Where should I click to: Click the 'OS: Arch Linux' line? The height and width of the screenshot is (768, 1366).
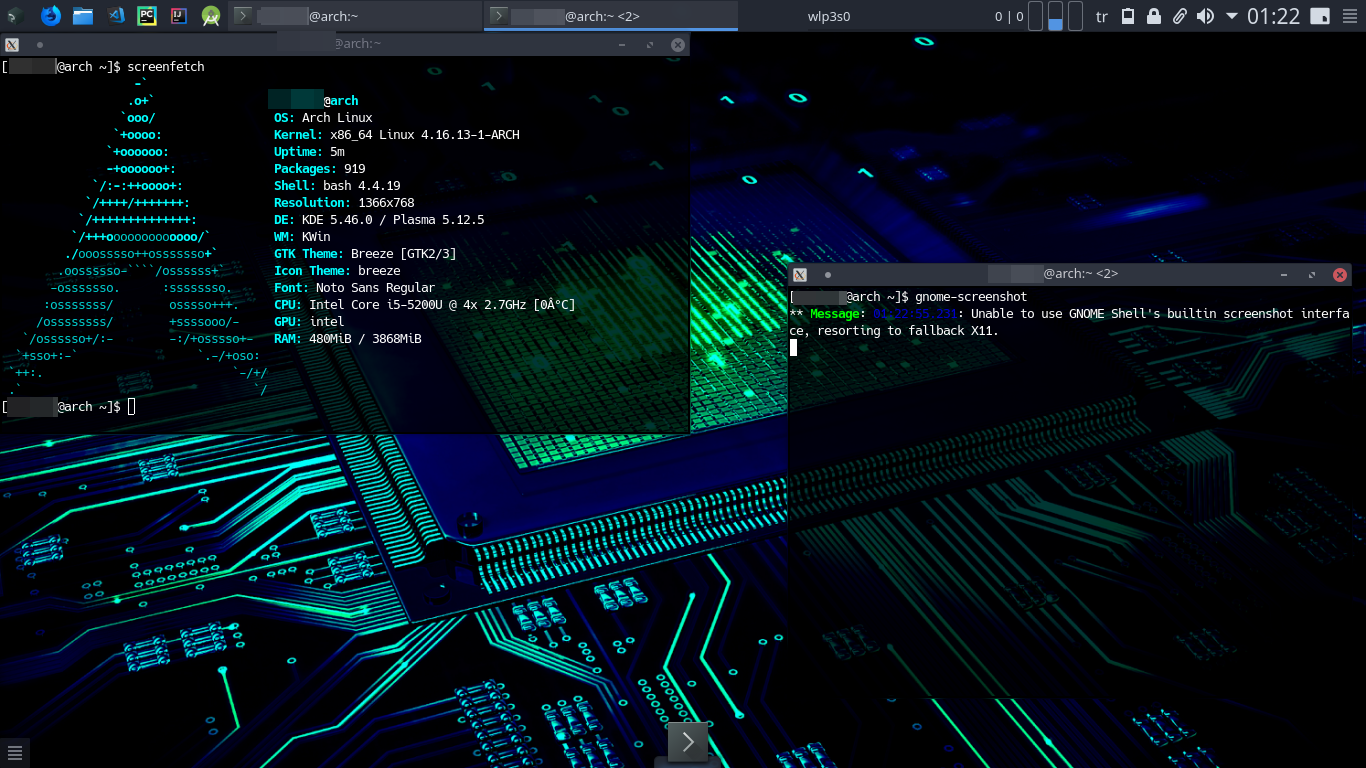(323, 118)
